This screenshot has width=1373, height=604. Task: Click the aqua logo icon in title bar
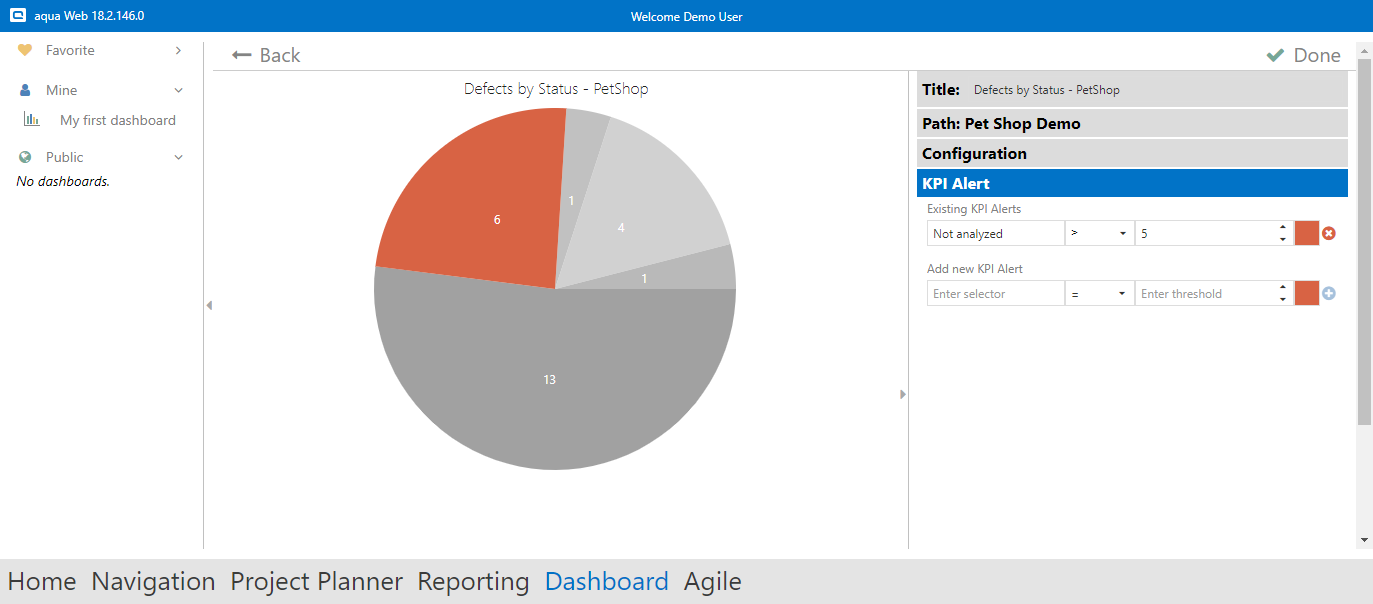click(17, 16)
